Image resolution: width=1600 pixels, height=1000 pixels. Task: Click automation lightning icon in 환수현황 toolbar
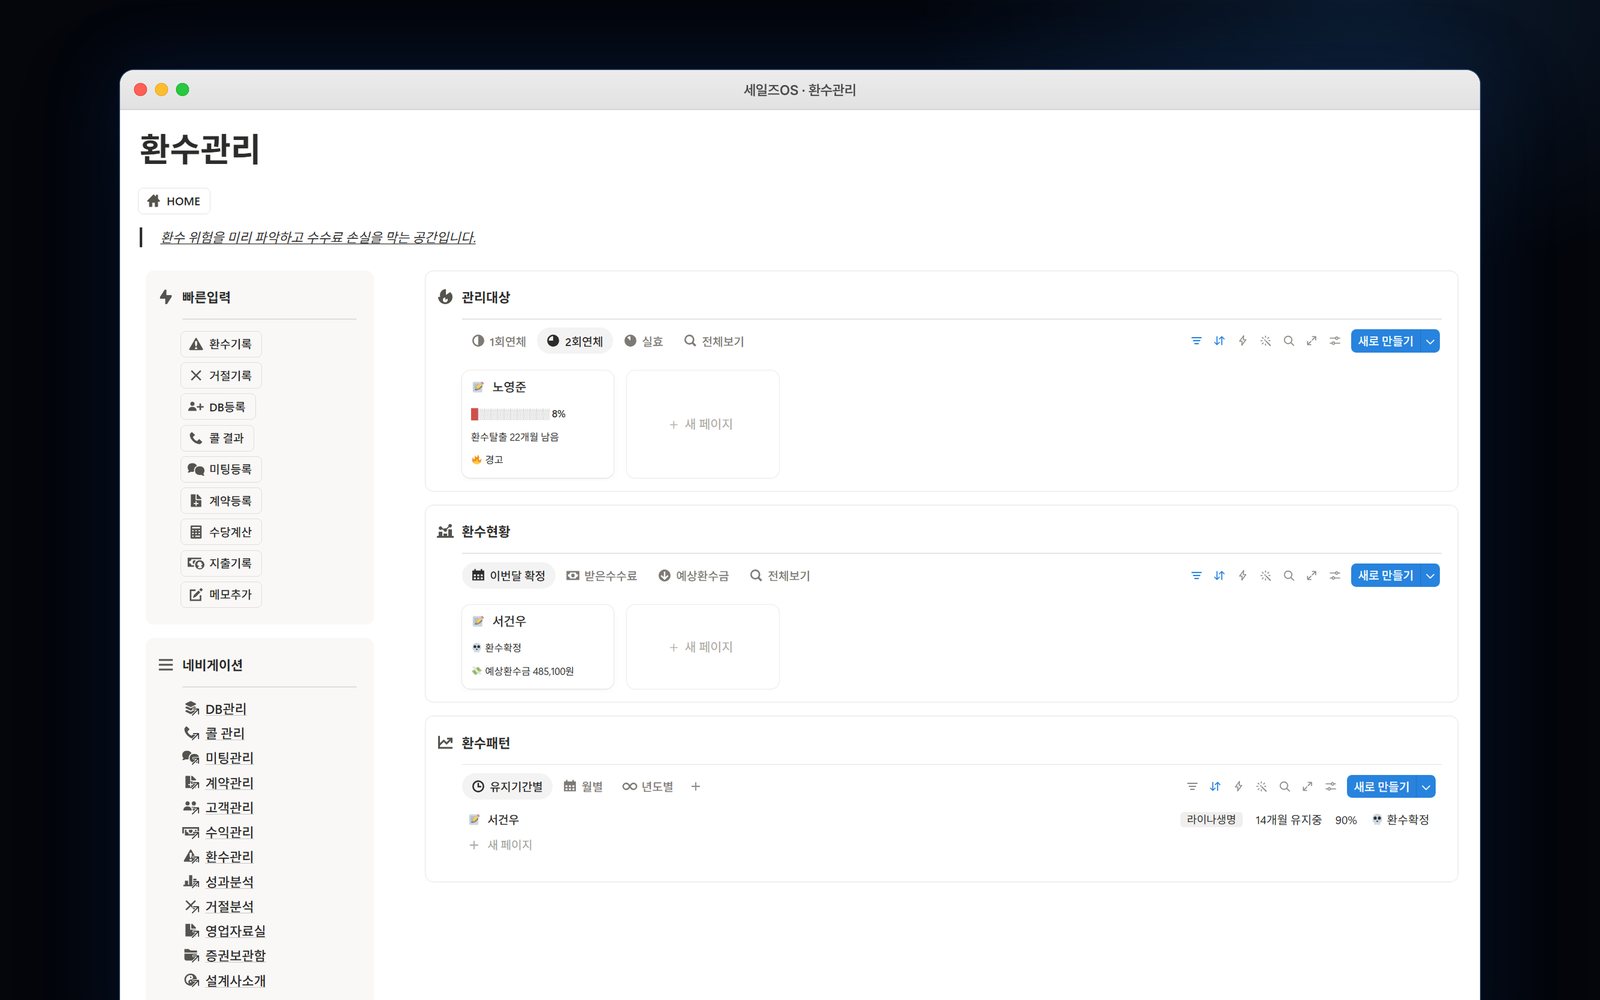click(x=1242, y=576)
